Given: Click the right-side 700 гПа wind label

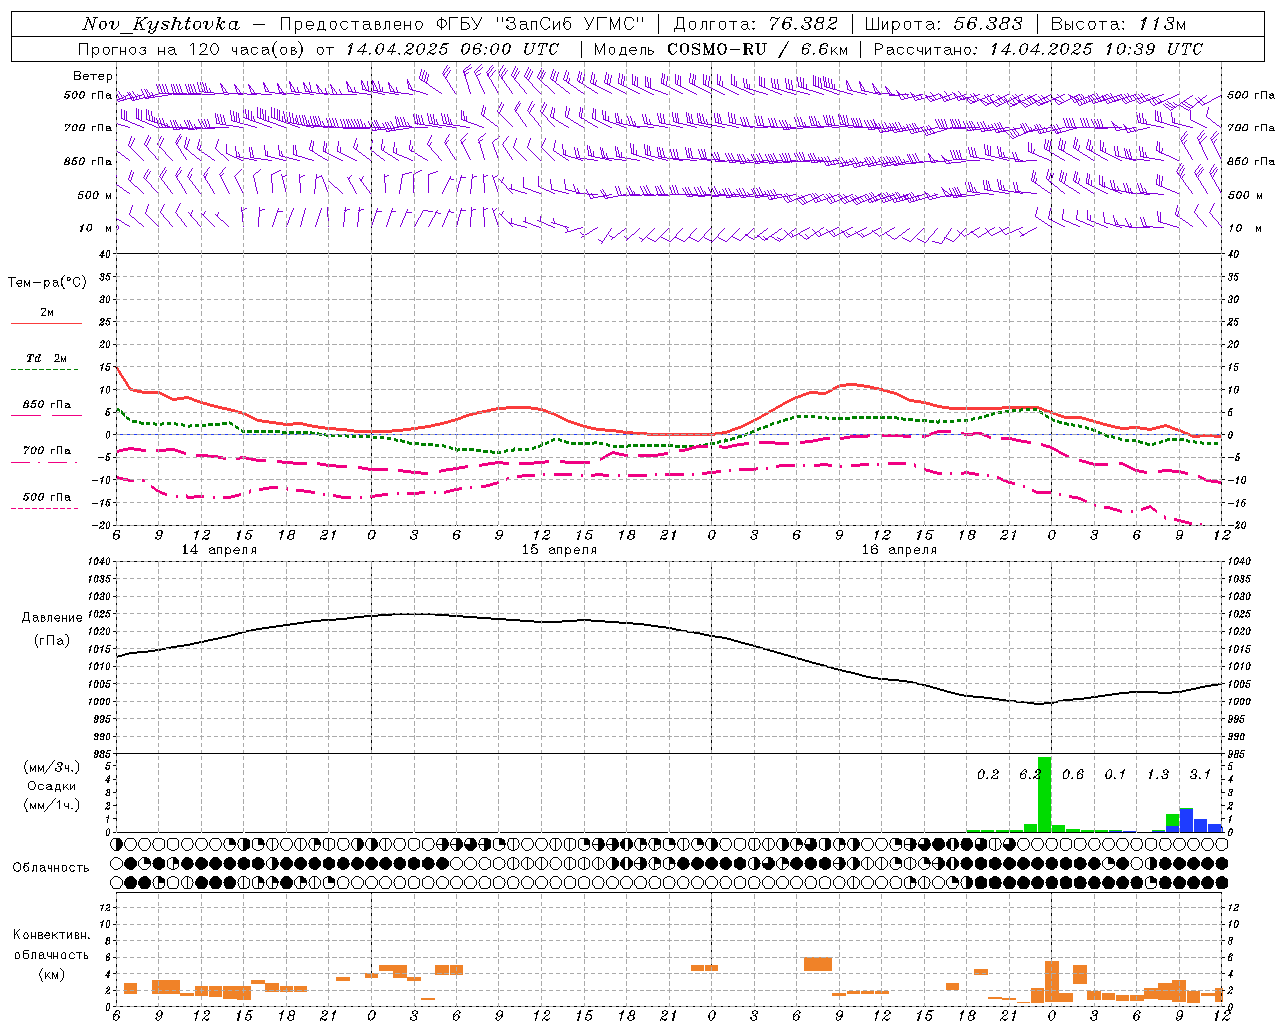Looking at the screenshot, I should coord(1251,128).
